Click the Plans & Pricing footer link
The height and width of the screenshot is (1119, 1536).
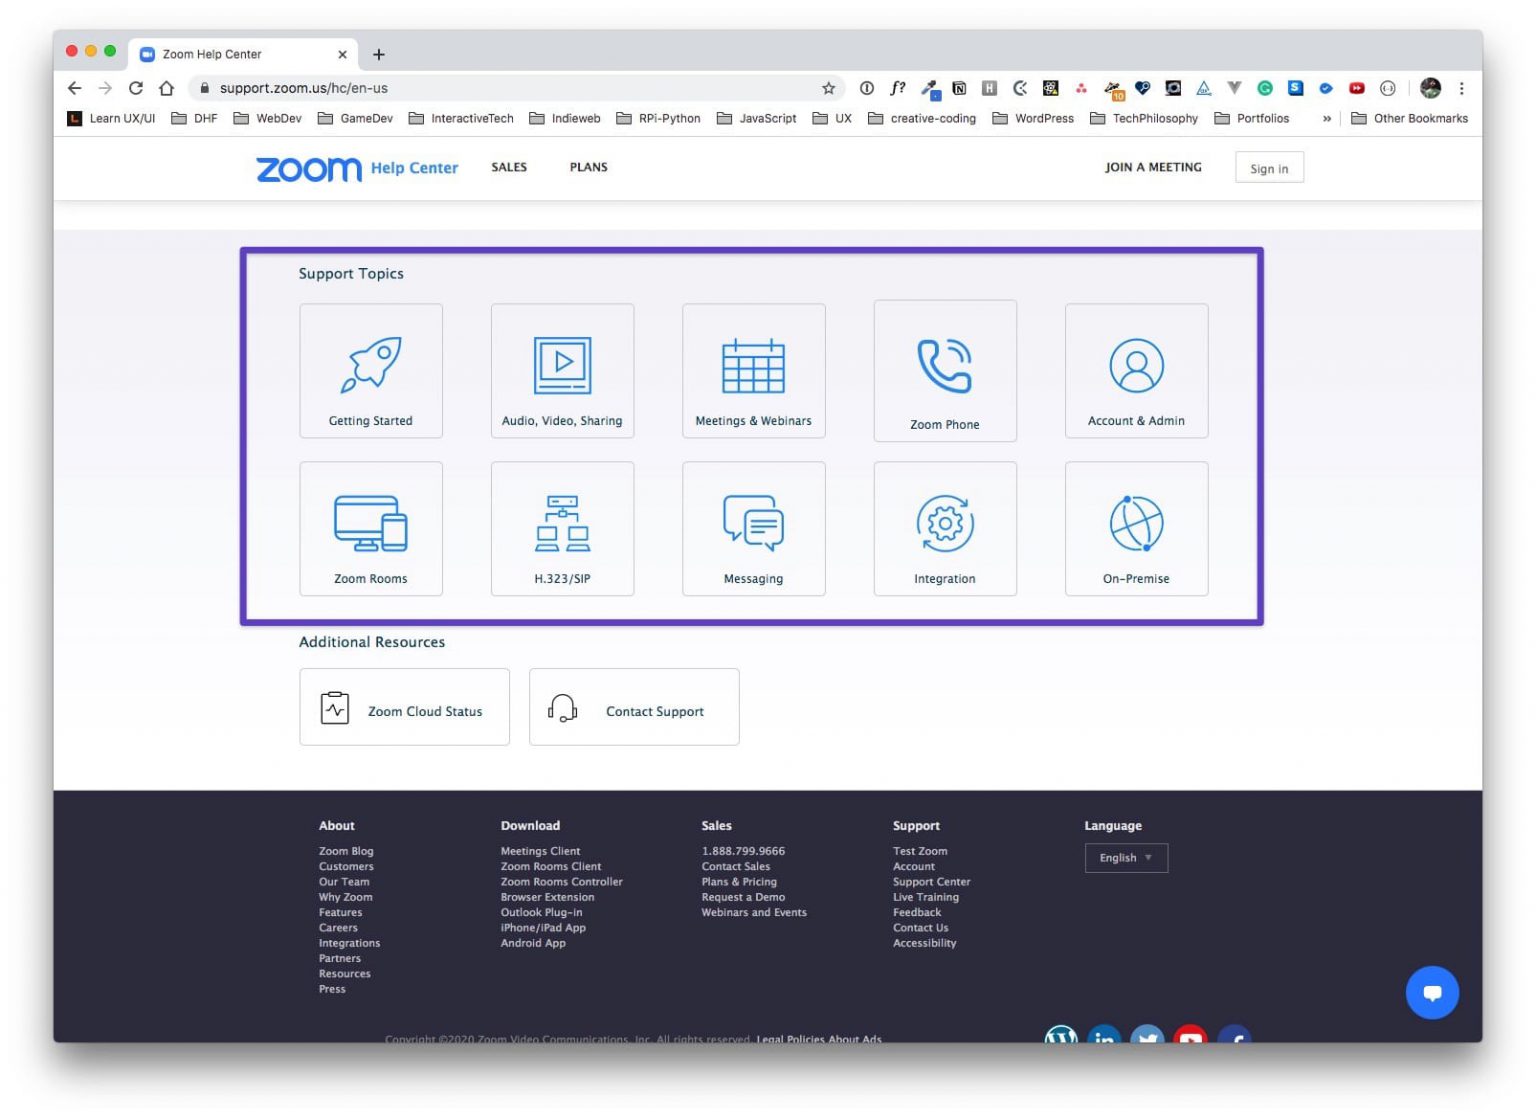(x=740, y=881)
